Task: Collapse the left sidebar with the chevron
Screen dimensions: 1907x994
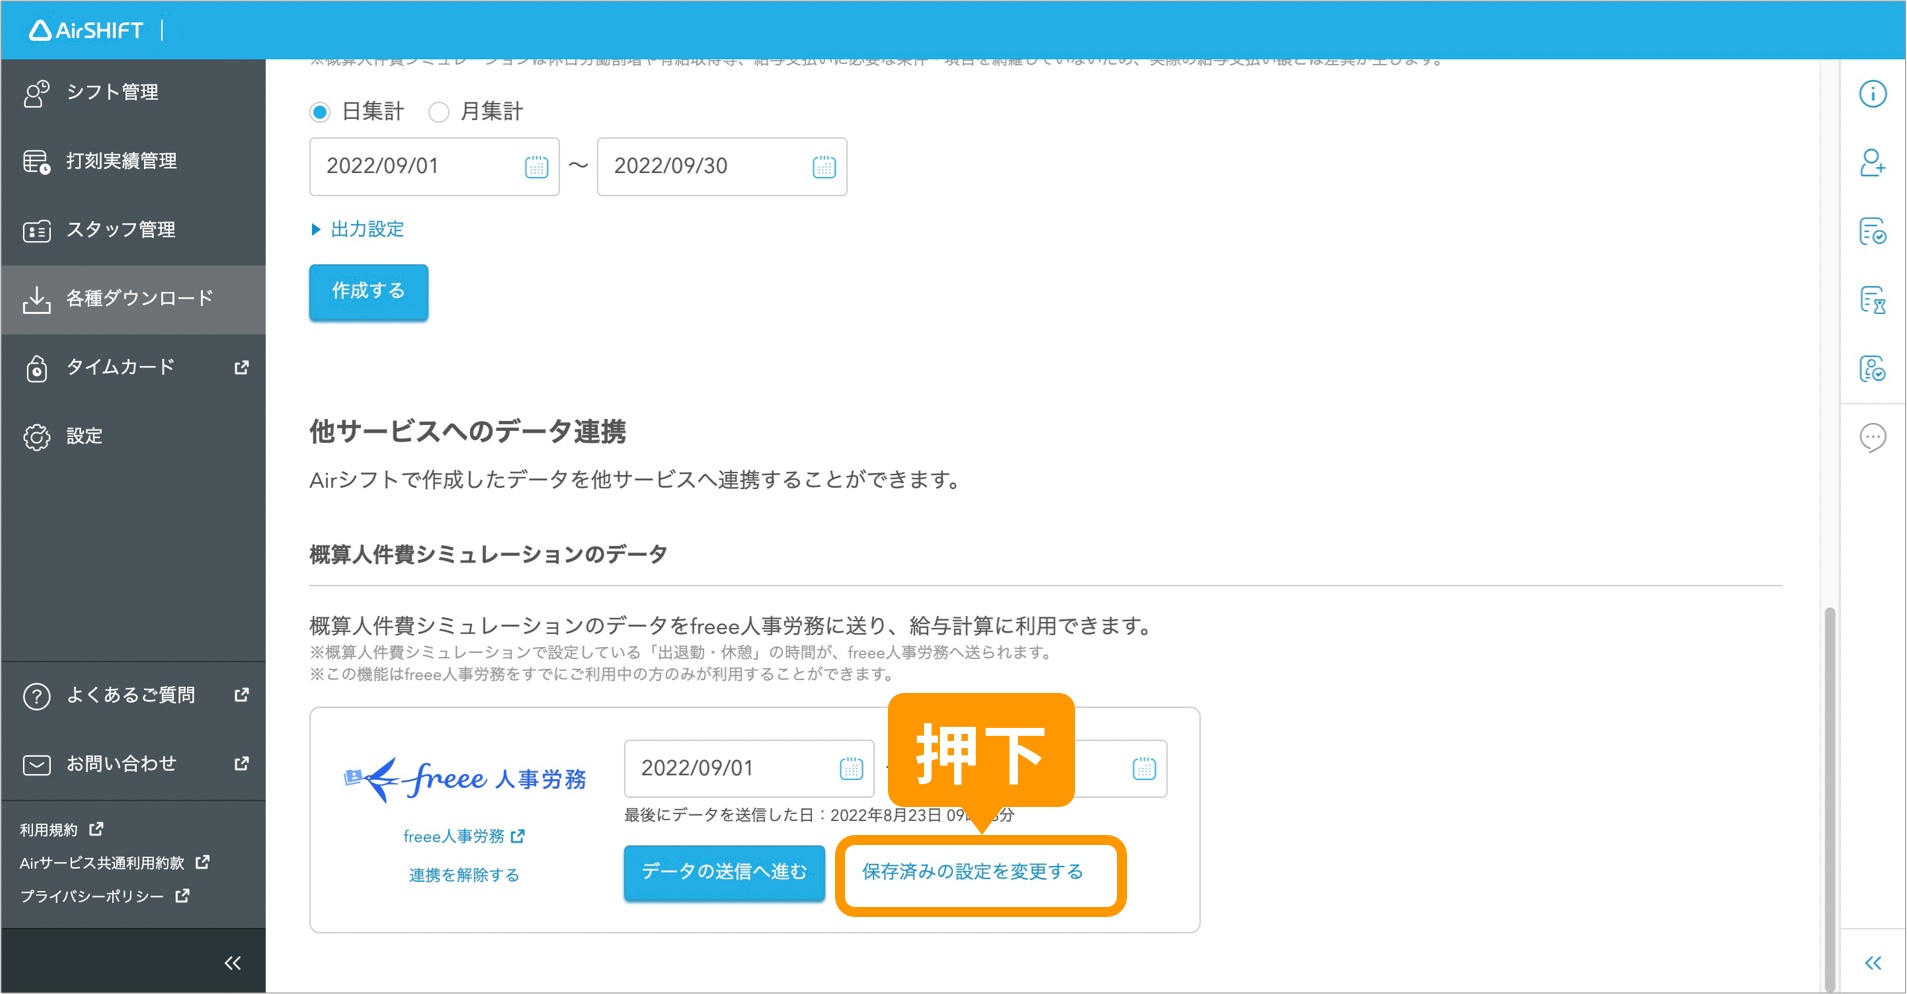Action: 232,962
